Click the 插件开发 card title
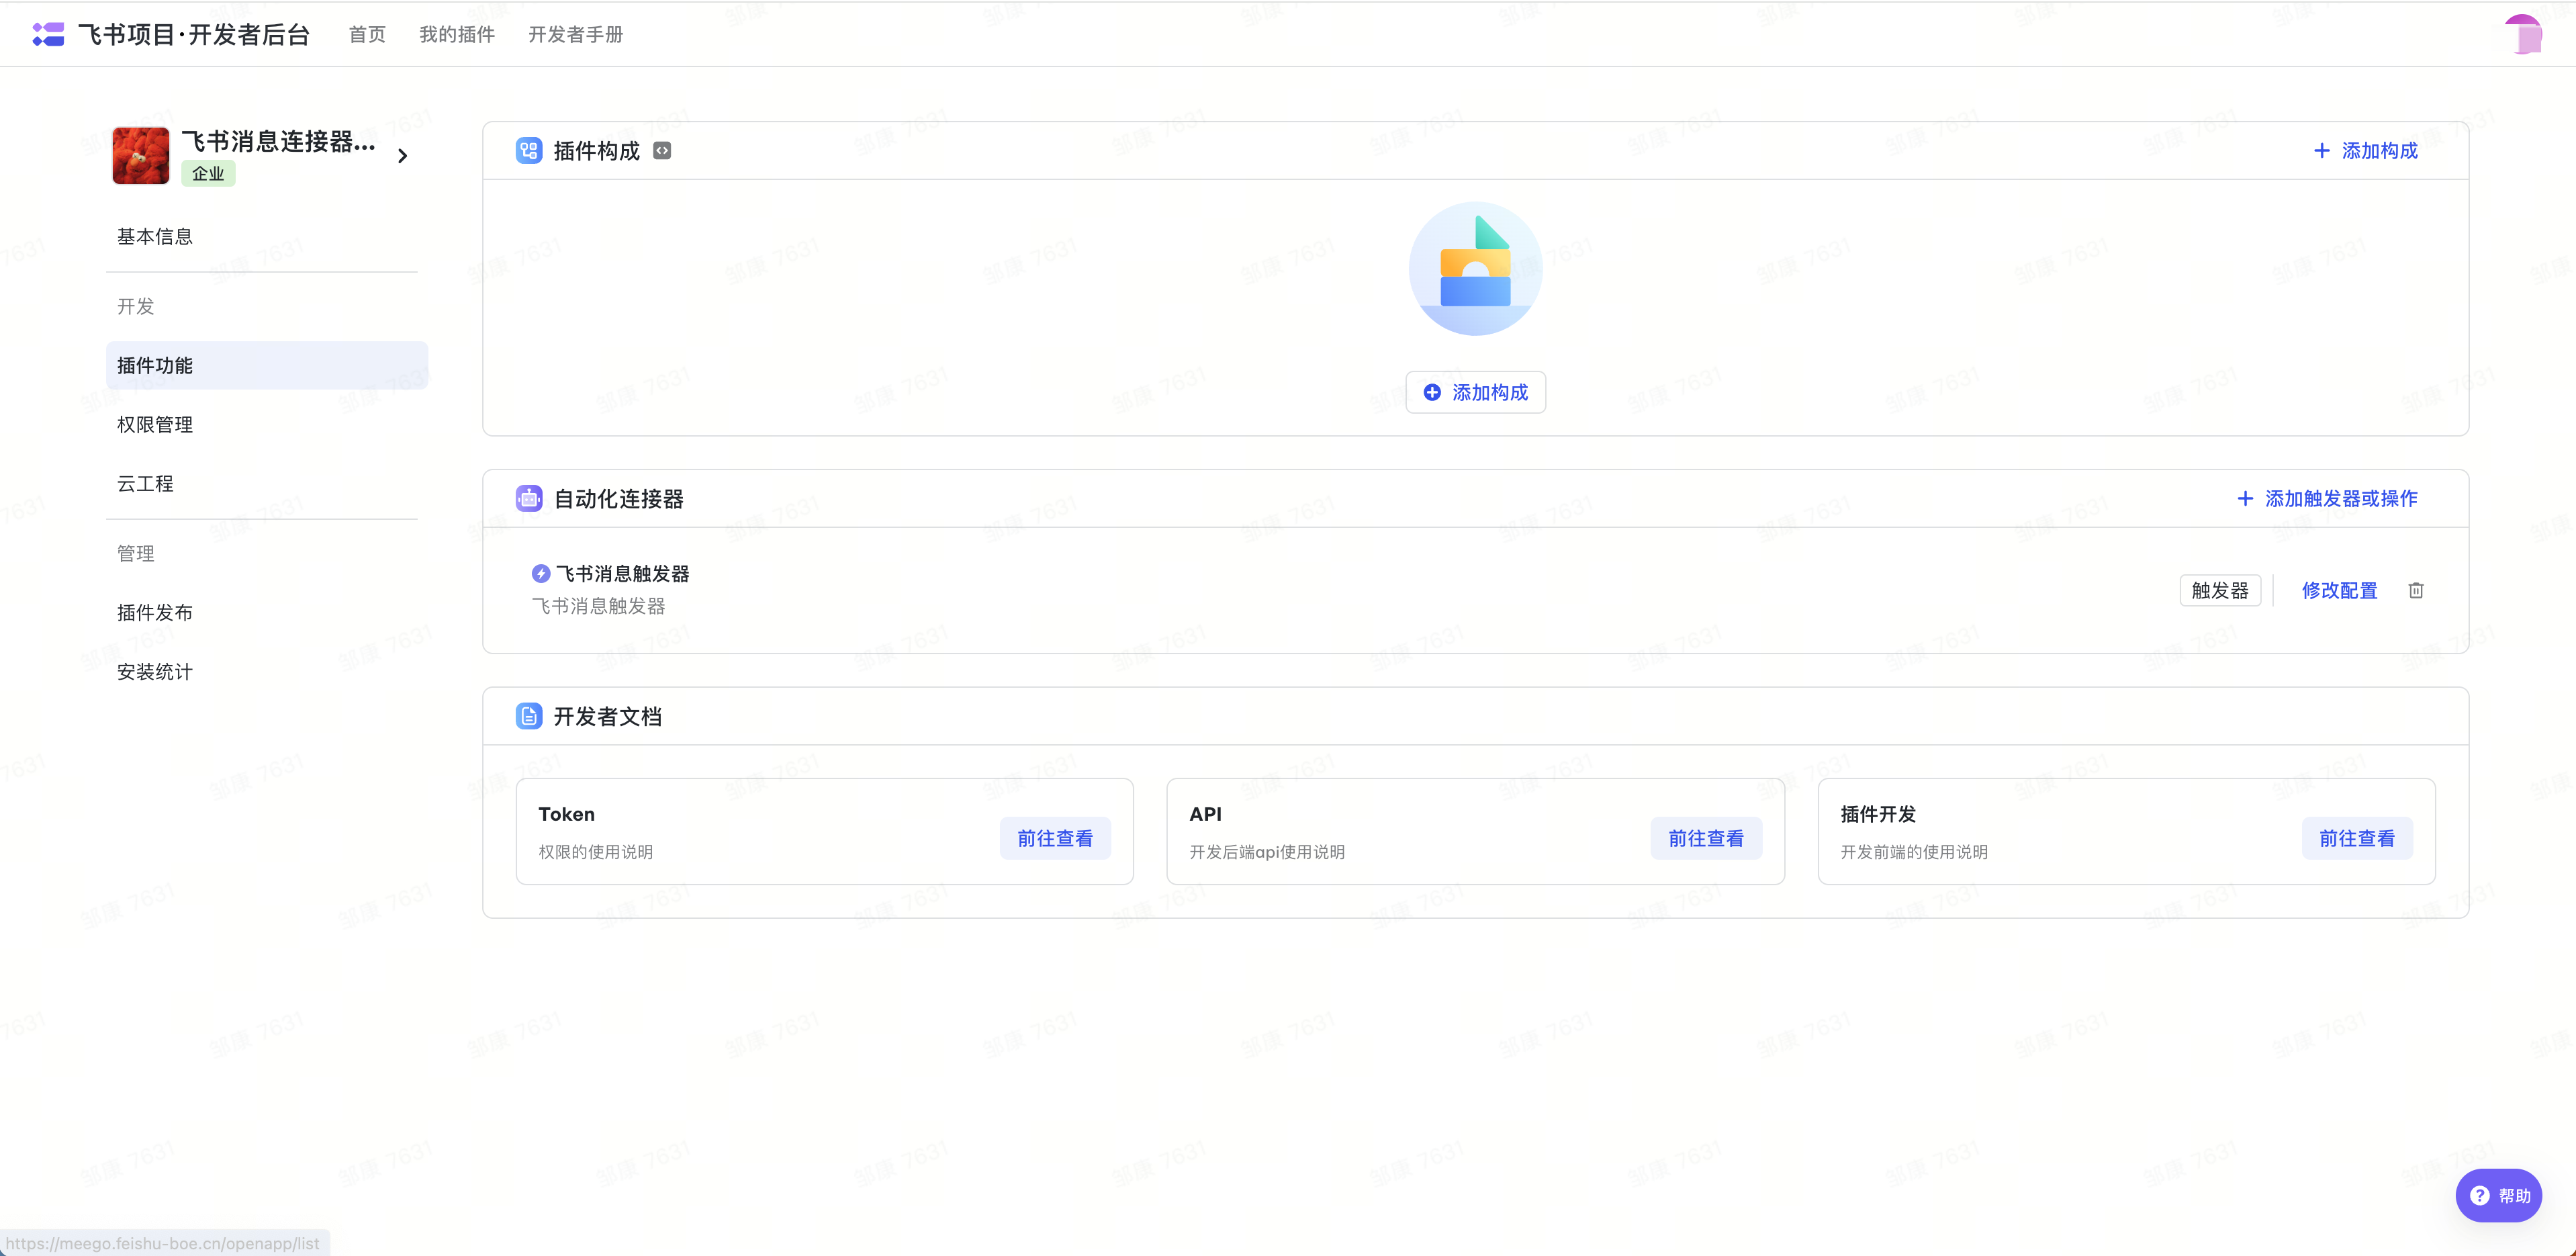The width and height of the screenshot is (2576, 1256). click(1878, 814)
